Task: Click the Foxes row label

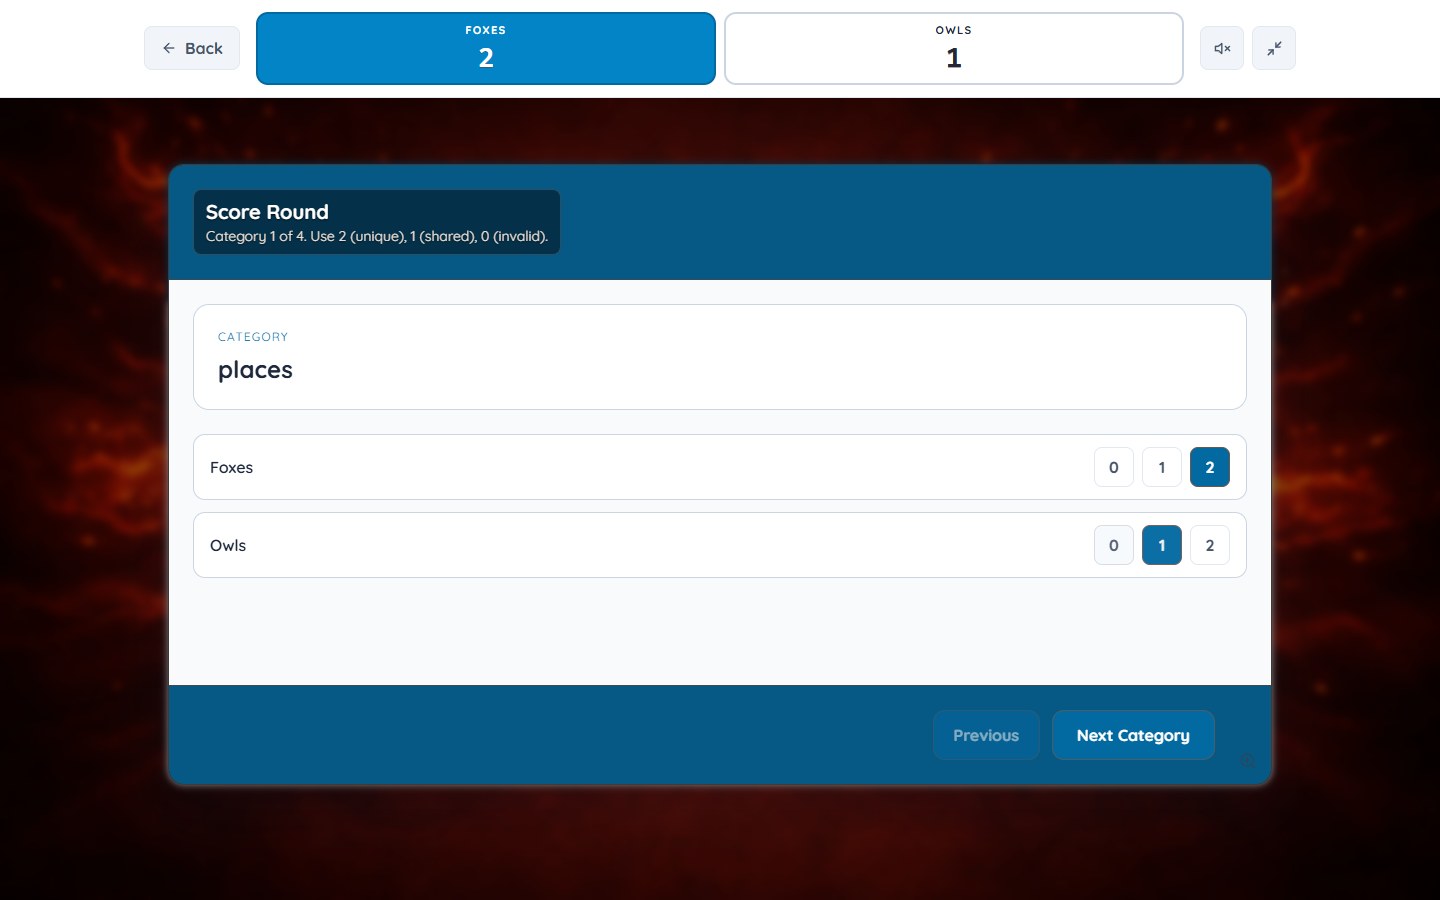Action: tap(231, 467)
